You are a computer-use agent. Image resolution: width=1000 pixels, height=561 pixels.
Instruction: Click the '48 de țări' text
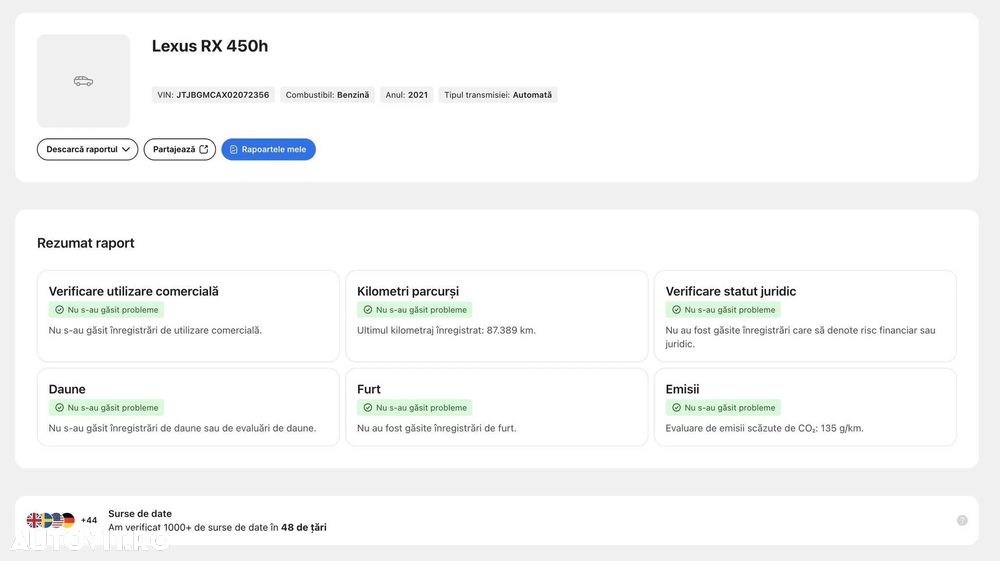click(x=304, y=527)
